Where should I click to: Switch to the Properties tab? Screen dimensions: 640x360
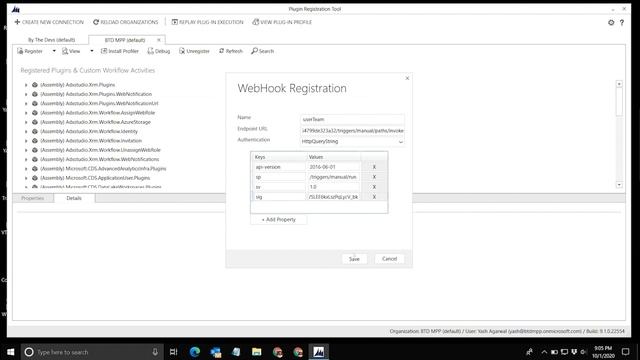33,198
